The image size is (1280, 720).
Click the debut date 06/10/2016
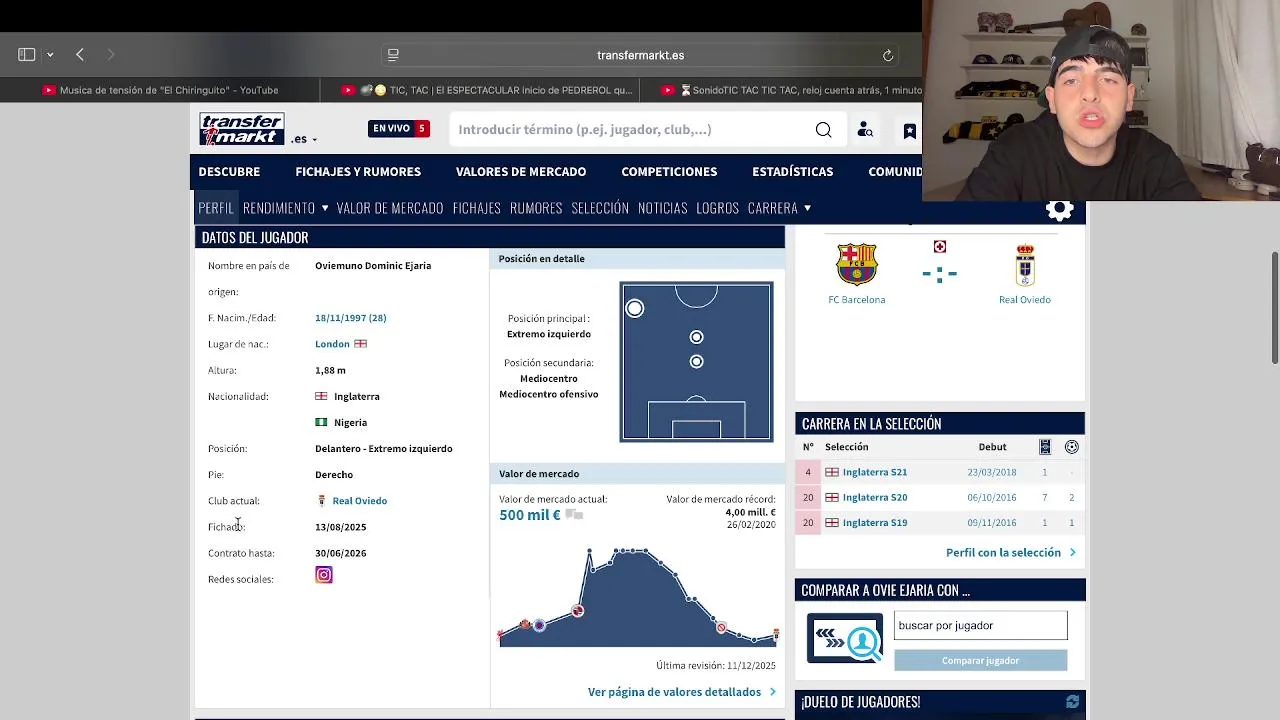tap(992, 497)
